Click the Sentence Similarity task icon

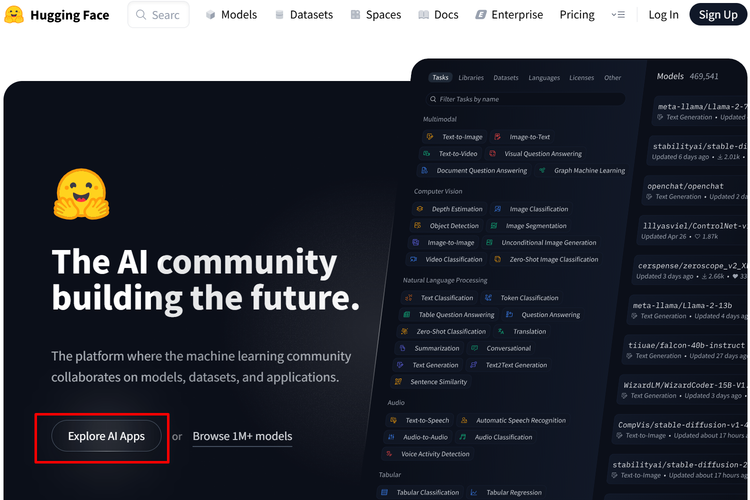coord(398,381)
